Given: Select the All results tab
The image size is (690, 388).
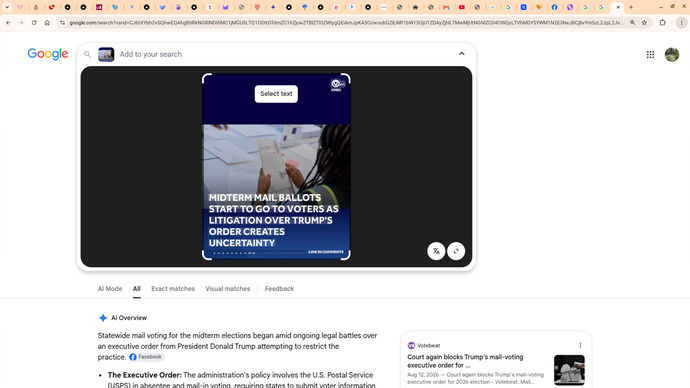Looking at the screenshot, I should point(137,289).
